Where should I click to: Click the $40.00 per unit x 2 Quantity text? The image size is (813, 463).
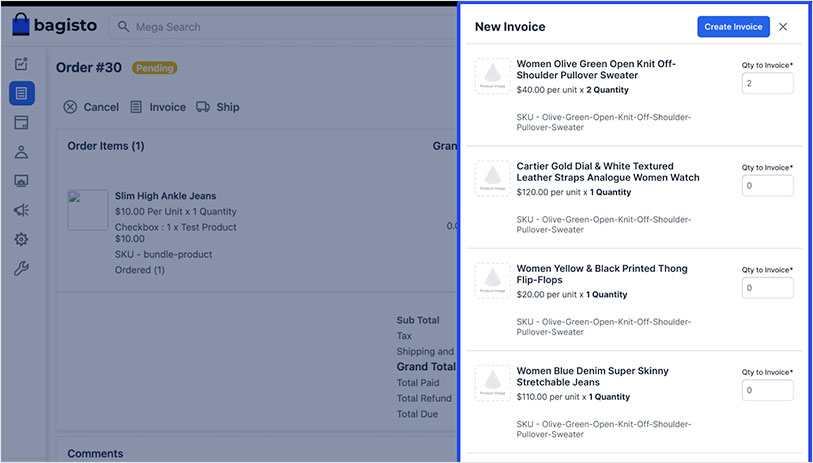tap(572, 90)
